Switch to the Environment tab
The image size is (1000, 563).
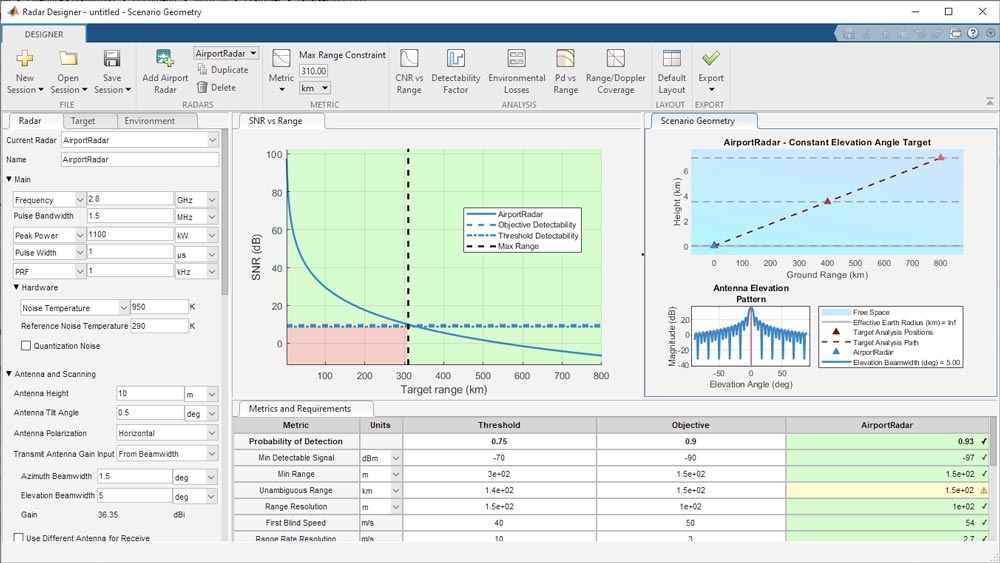pos(149,121)
